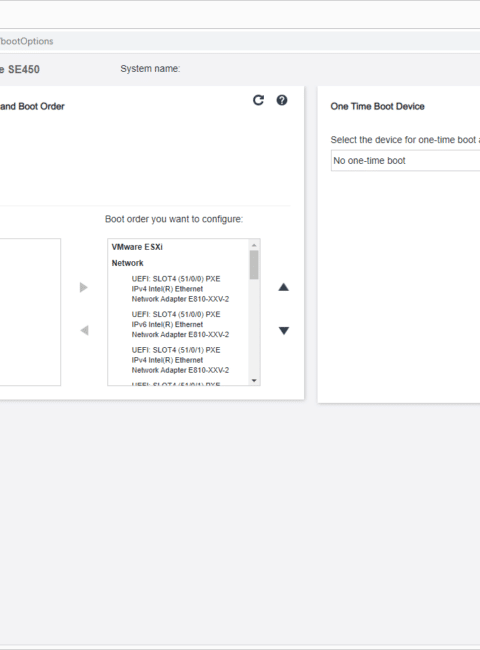
Task: Move selected boot entry up
Action: point(284,287)
